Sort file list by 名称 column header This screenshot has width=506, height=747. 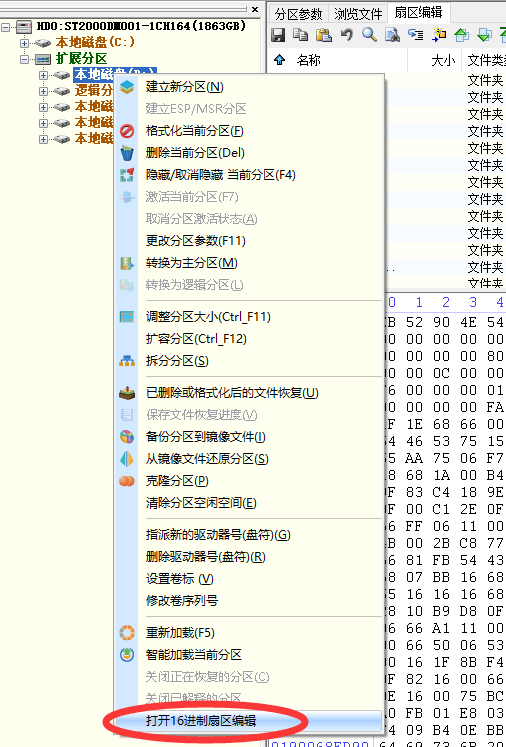coord(309,61)
